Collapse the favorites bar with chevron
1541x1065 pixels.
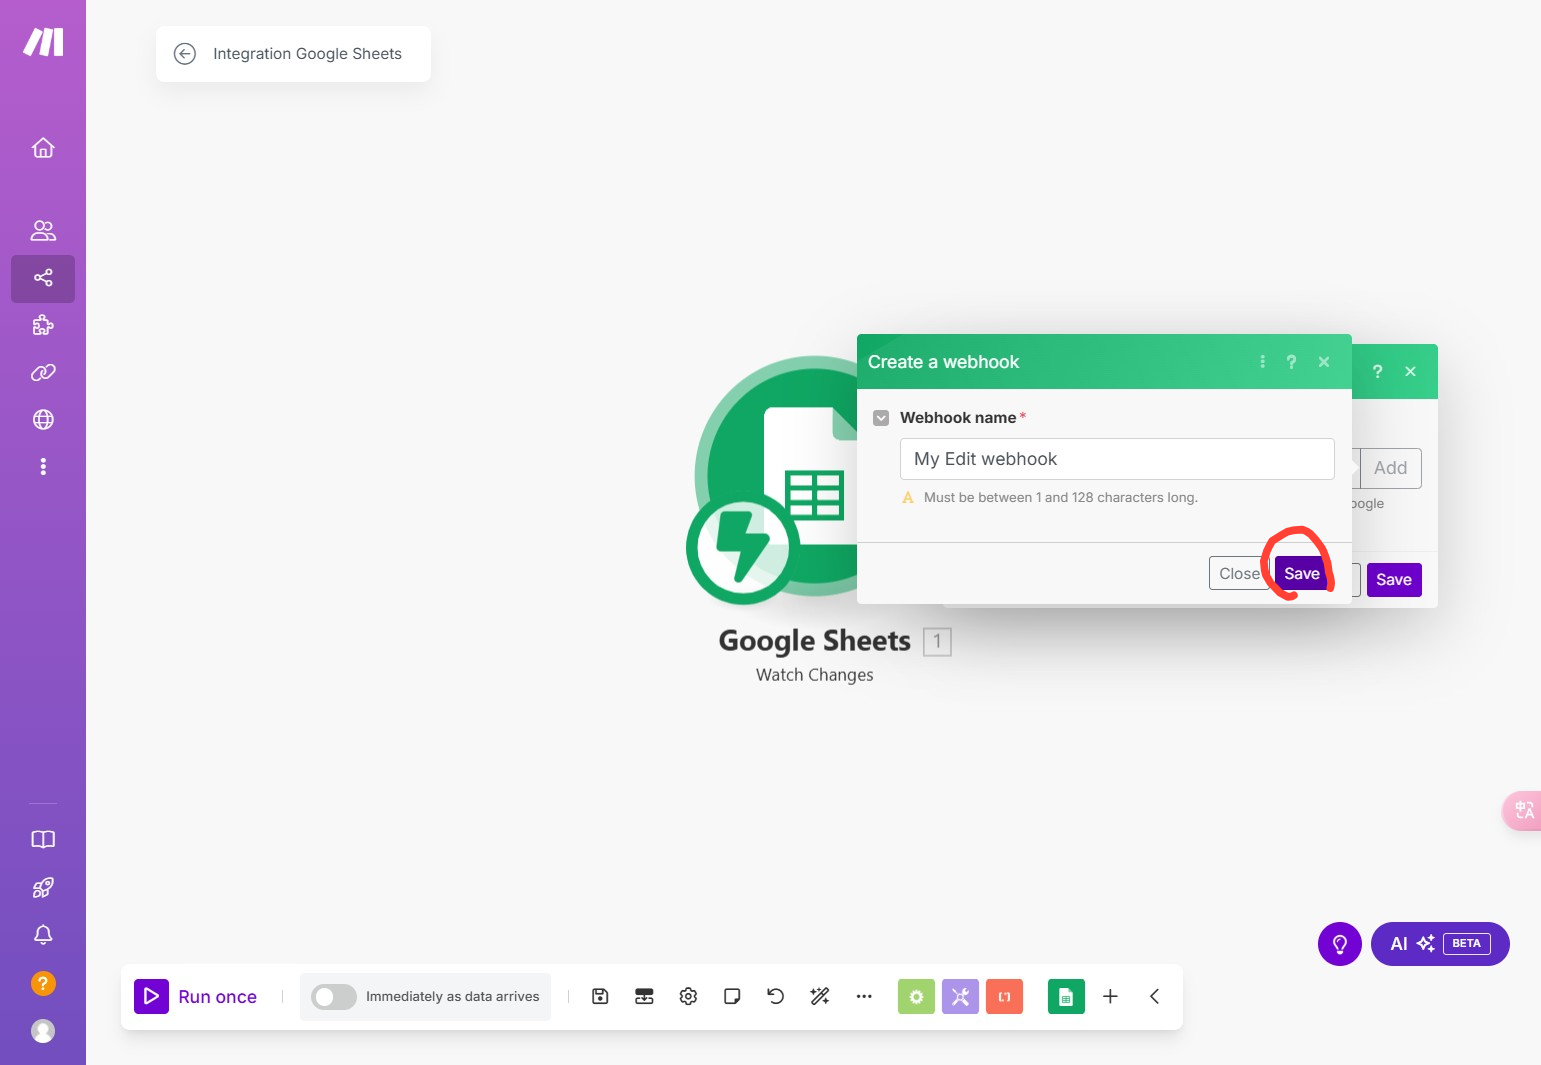coord(1154,997)
